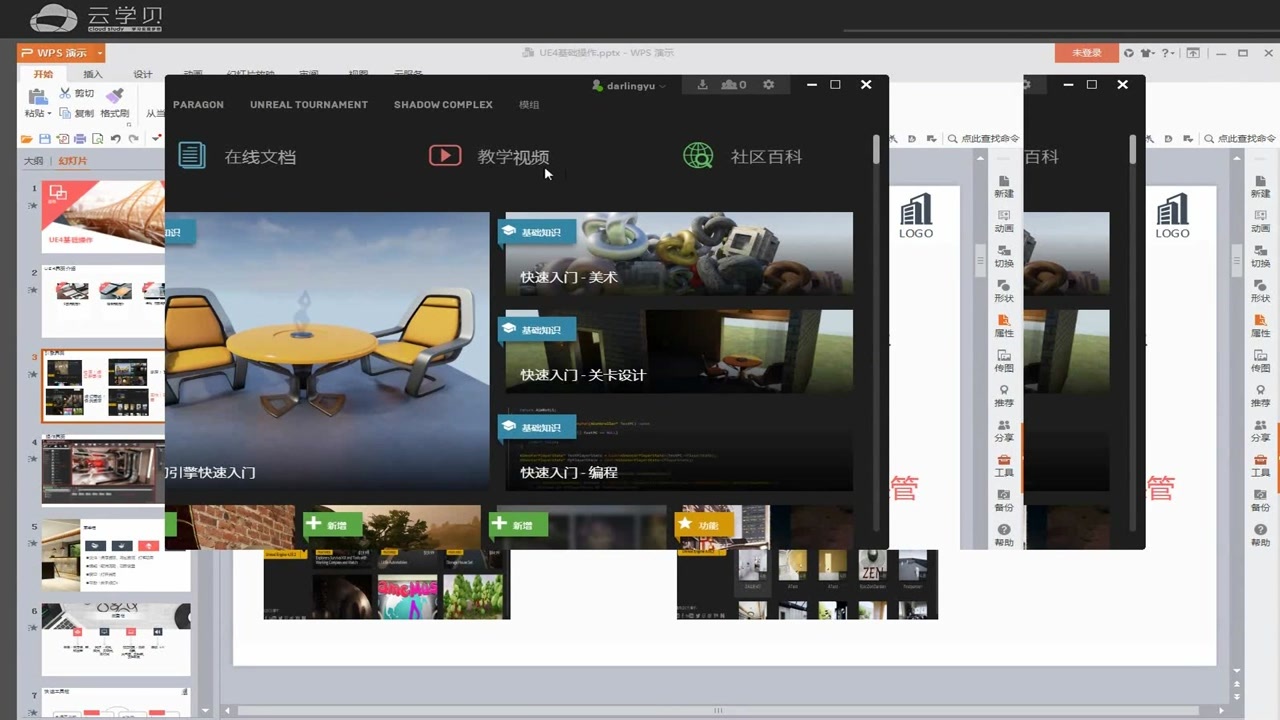Select the Format Painter (格式刷) brush
The image size is (1280, 720).
coord(115,103)
